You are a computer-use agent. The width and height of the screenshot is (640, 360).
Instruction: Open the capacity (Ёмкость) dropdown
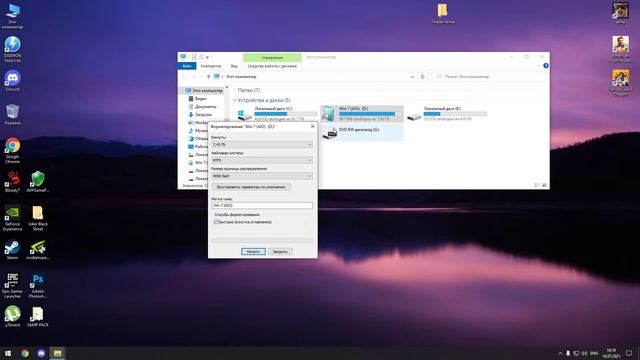262,144
